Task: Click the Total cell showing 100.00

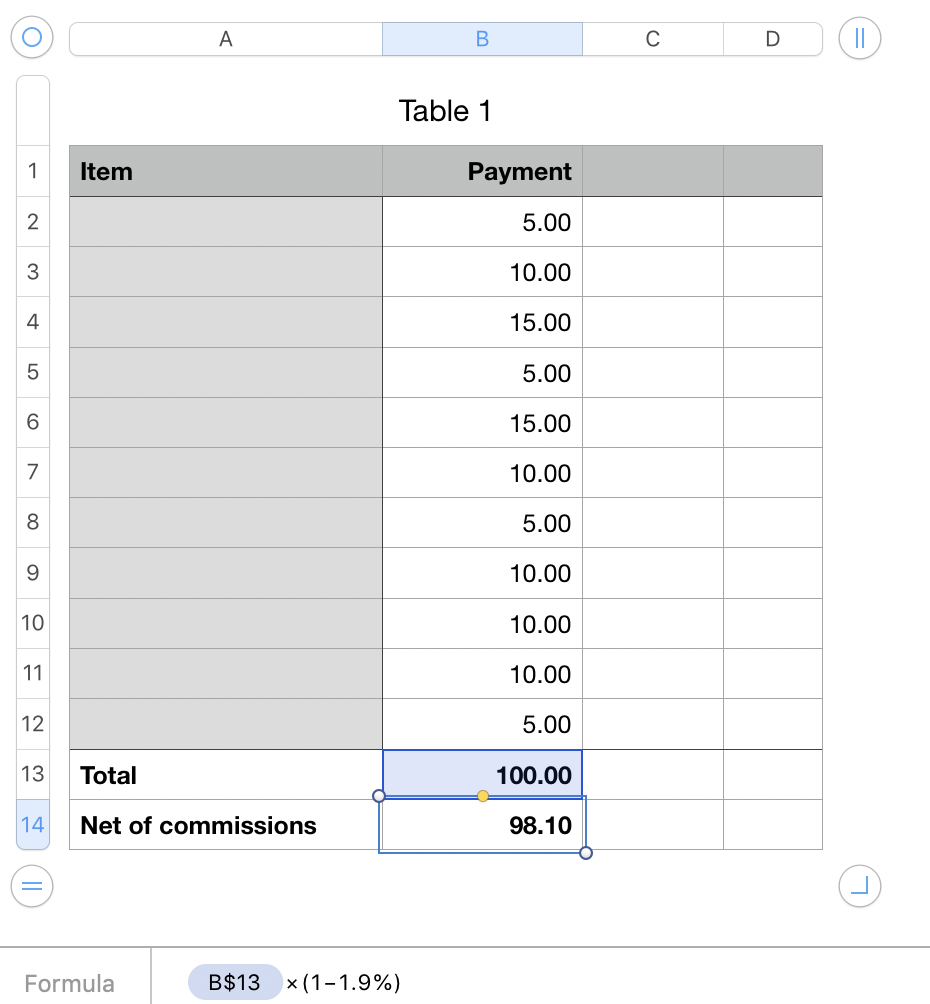Action: tap(482, 774)
